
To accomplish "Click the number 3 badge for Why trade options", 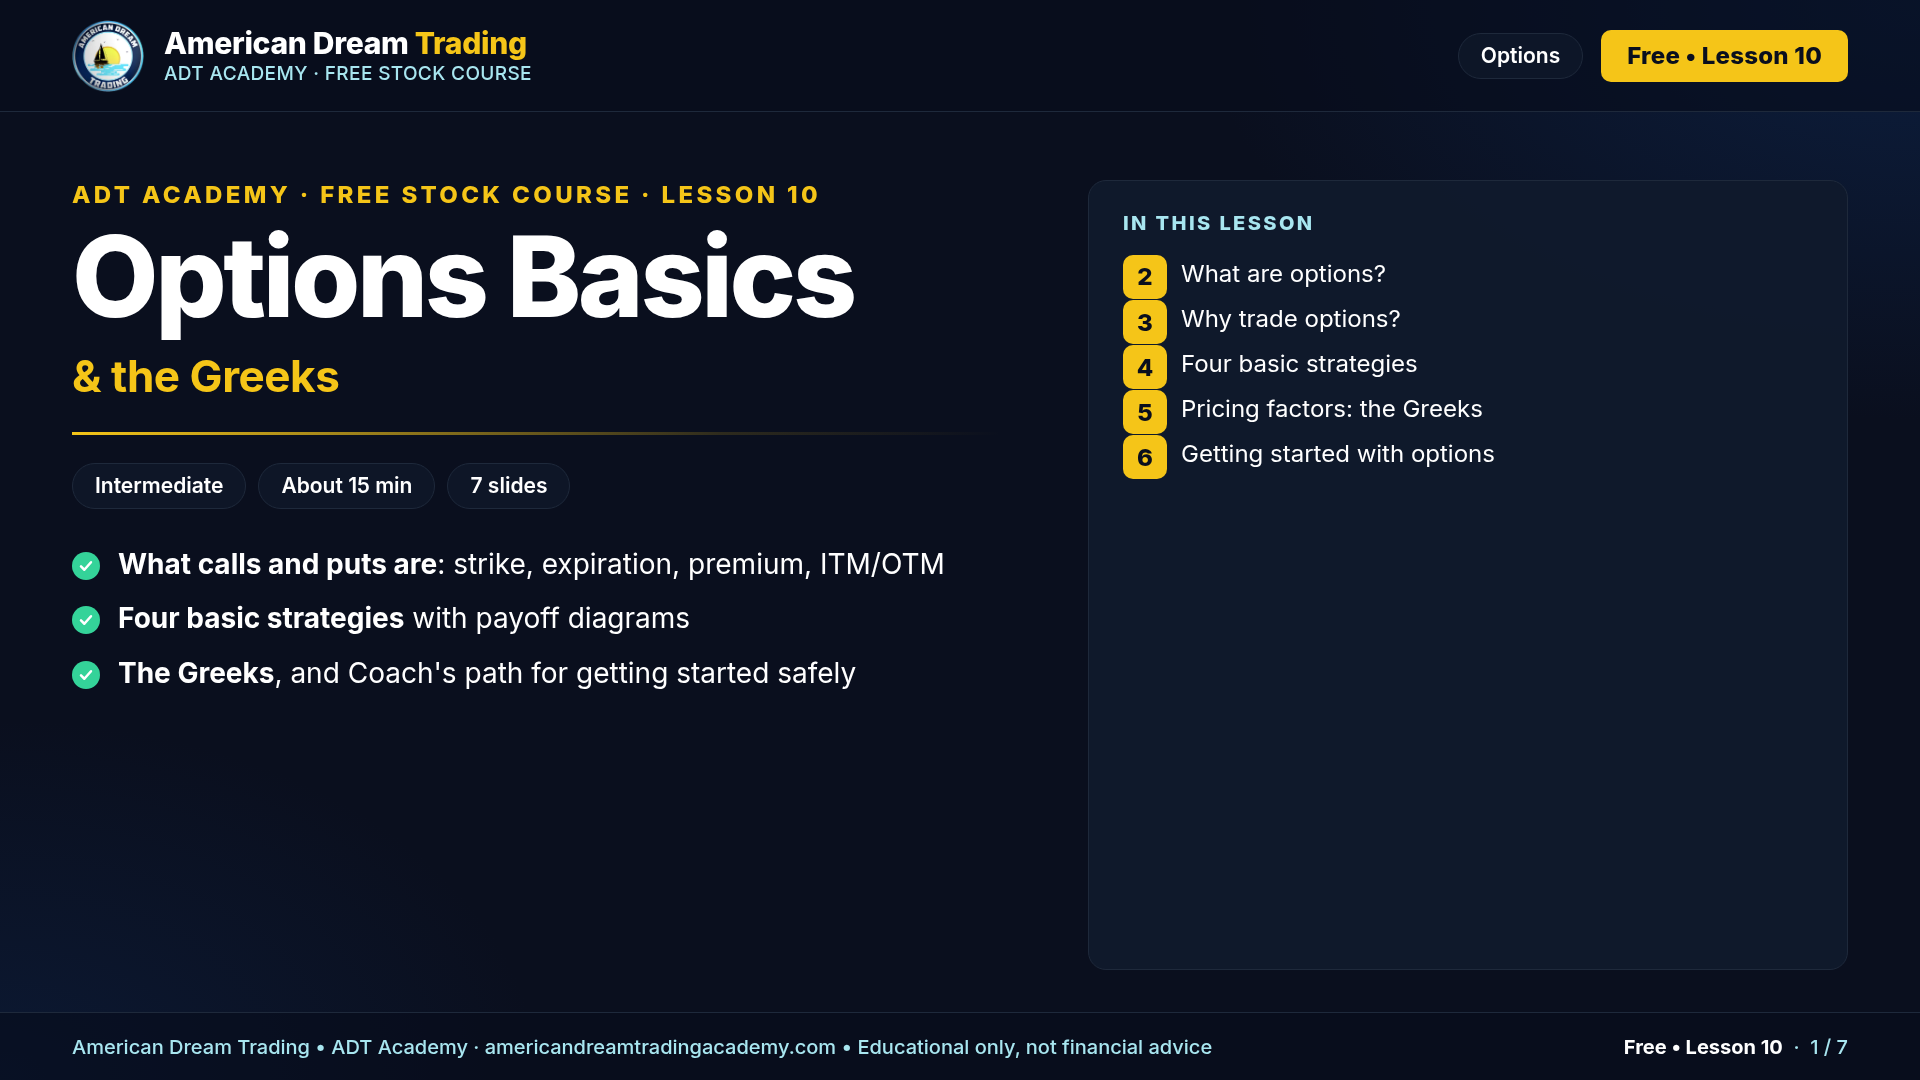I will [1145, 322].
